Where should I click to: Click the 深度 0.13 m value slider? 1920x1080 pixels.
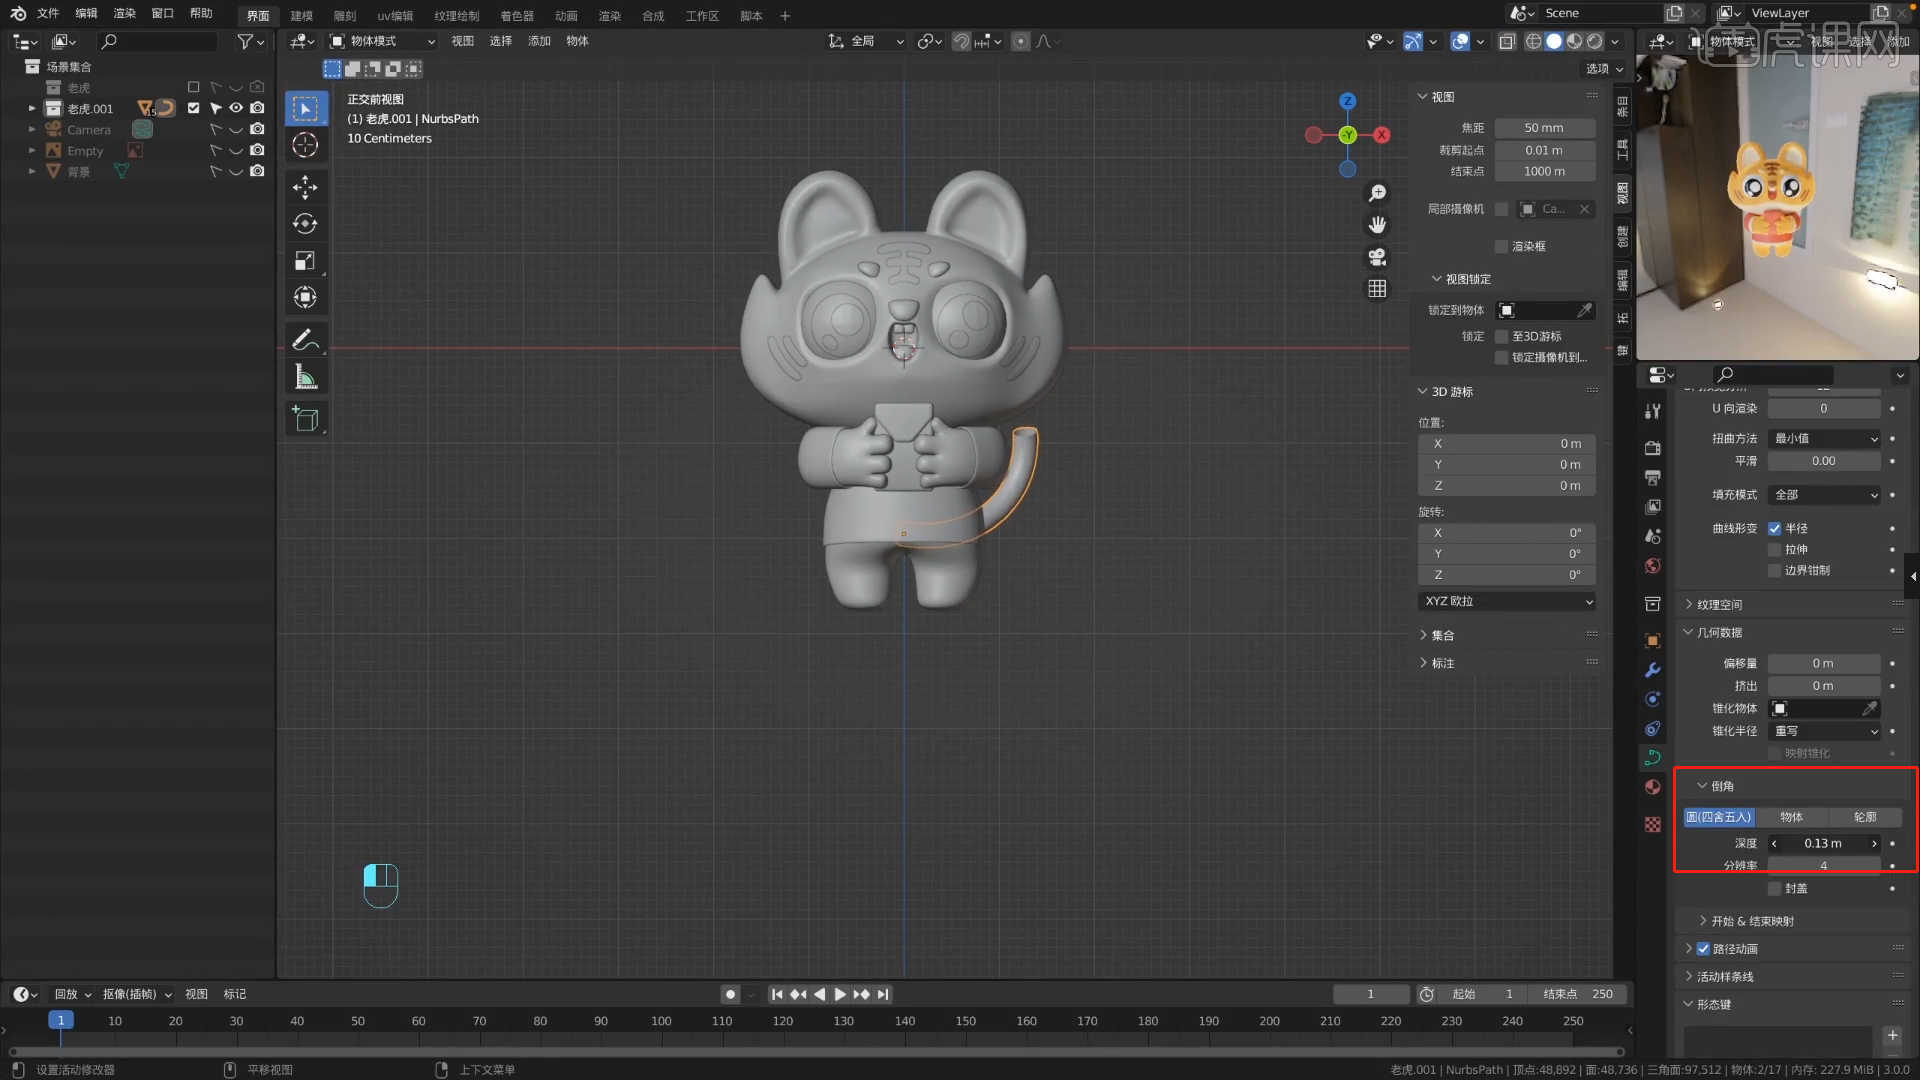click(1823, 843)
